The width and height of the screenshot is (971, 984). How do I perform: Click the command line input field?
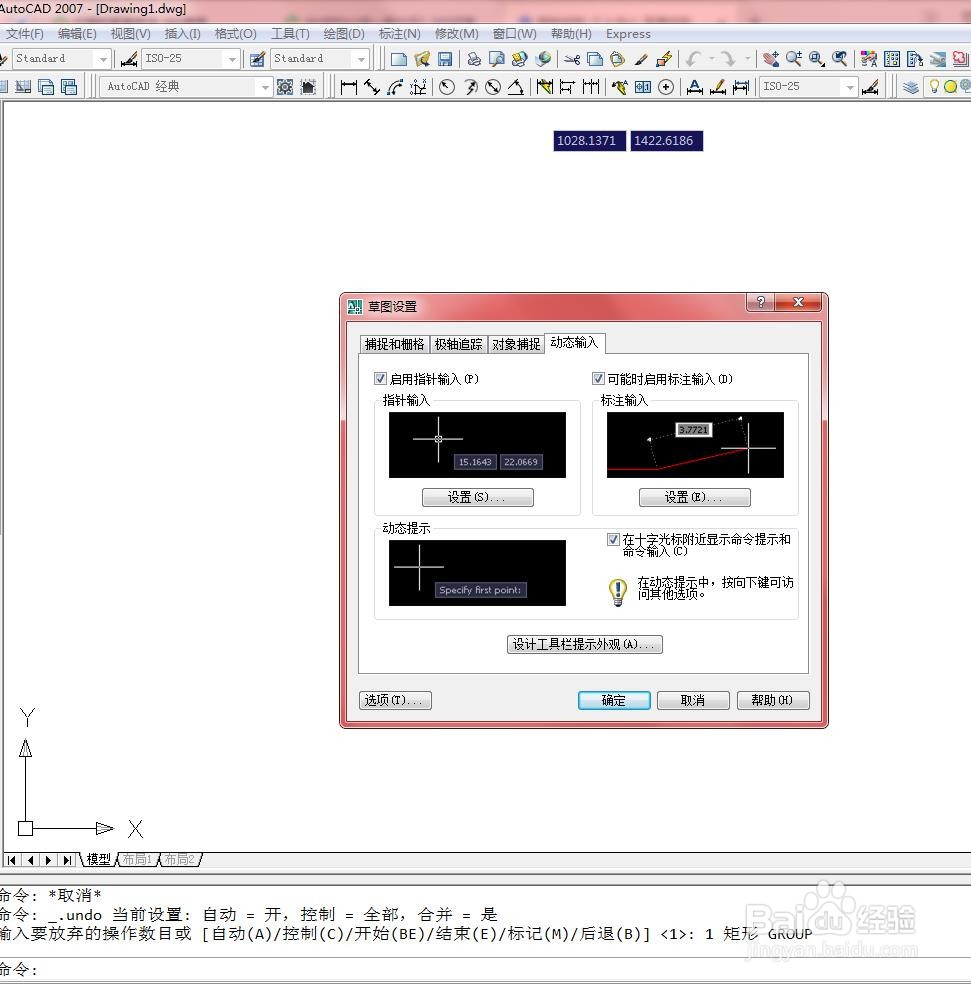pos(485,970)
